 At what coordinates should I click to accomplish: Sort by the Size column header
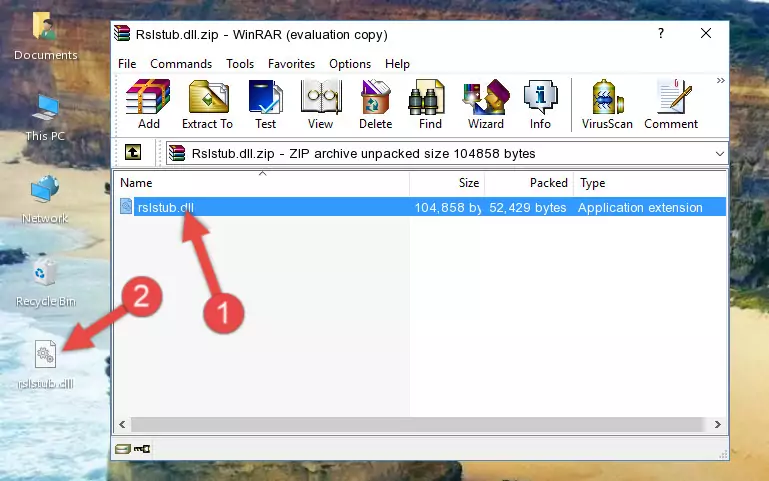447,183
